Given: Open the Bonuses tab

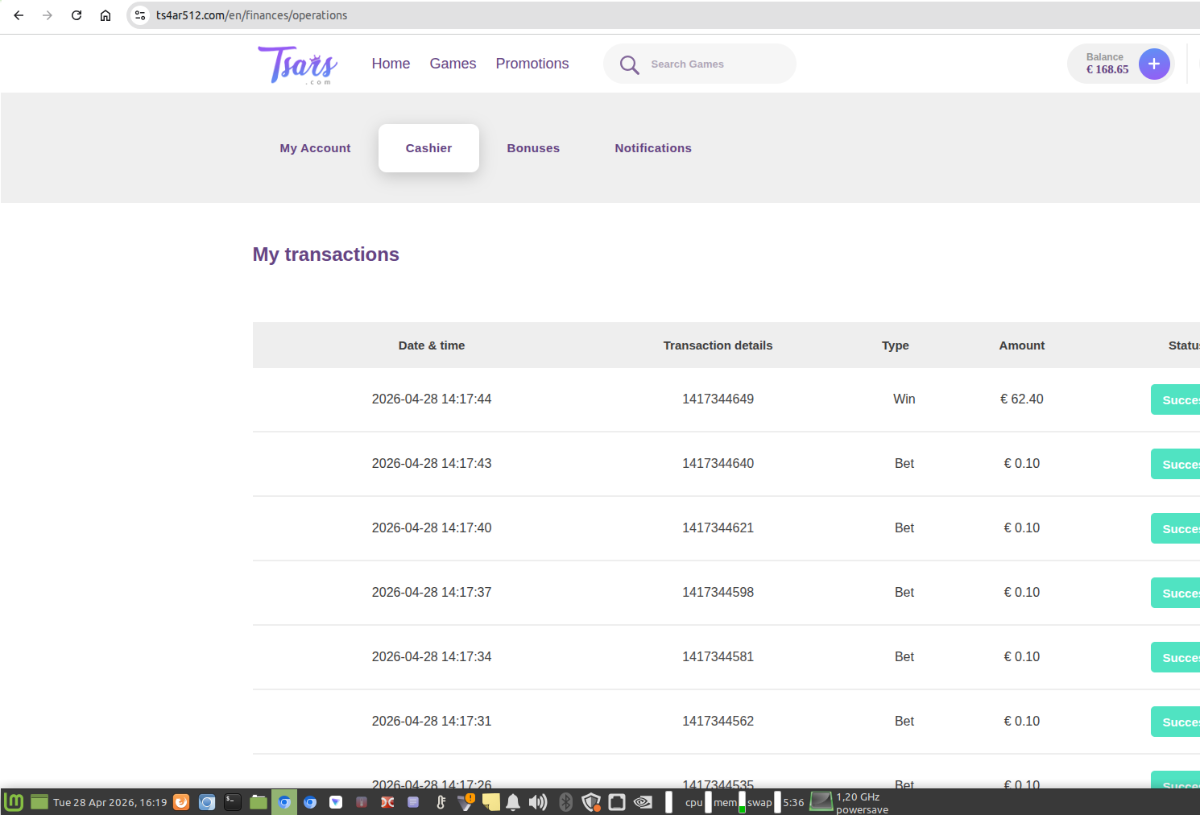Looking at the screenshot, I should pos(533,148).
